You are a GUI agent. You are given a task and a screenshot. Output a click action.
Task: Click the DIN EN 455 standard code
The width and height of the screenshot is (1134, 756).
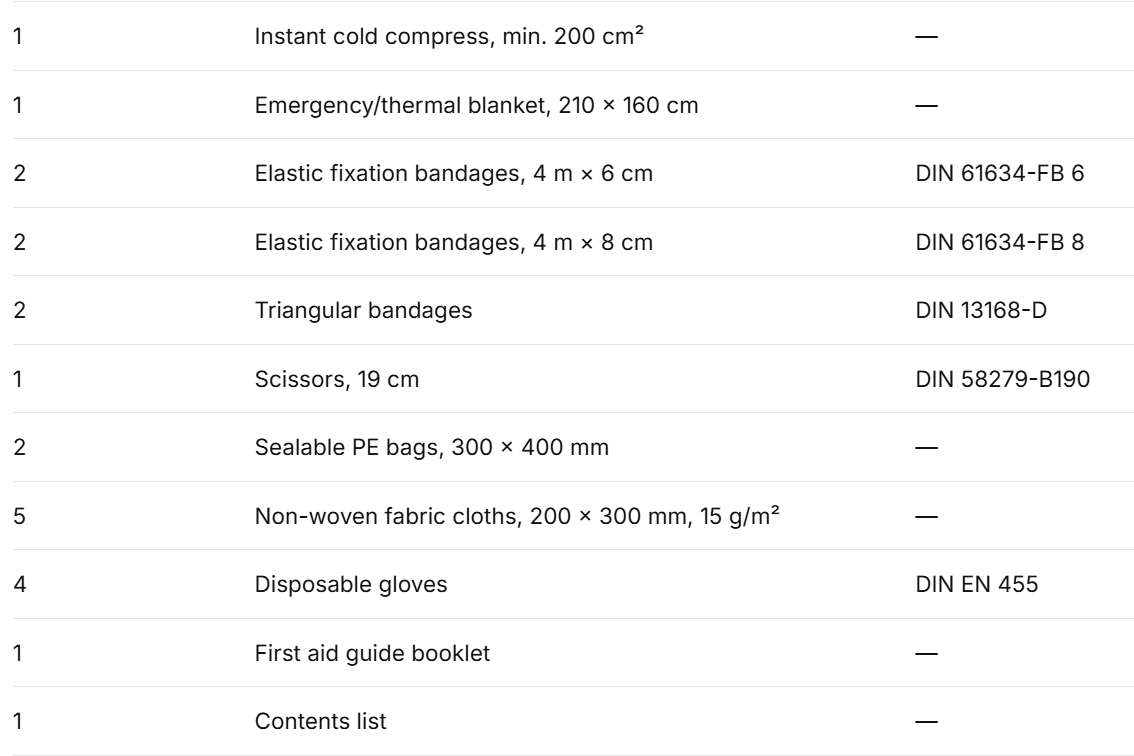(976, 584)
